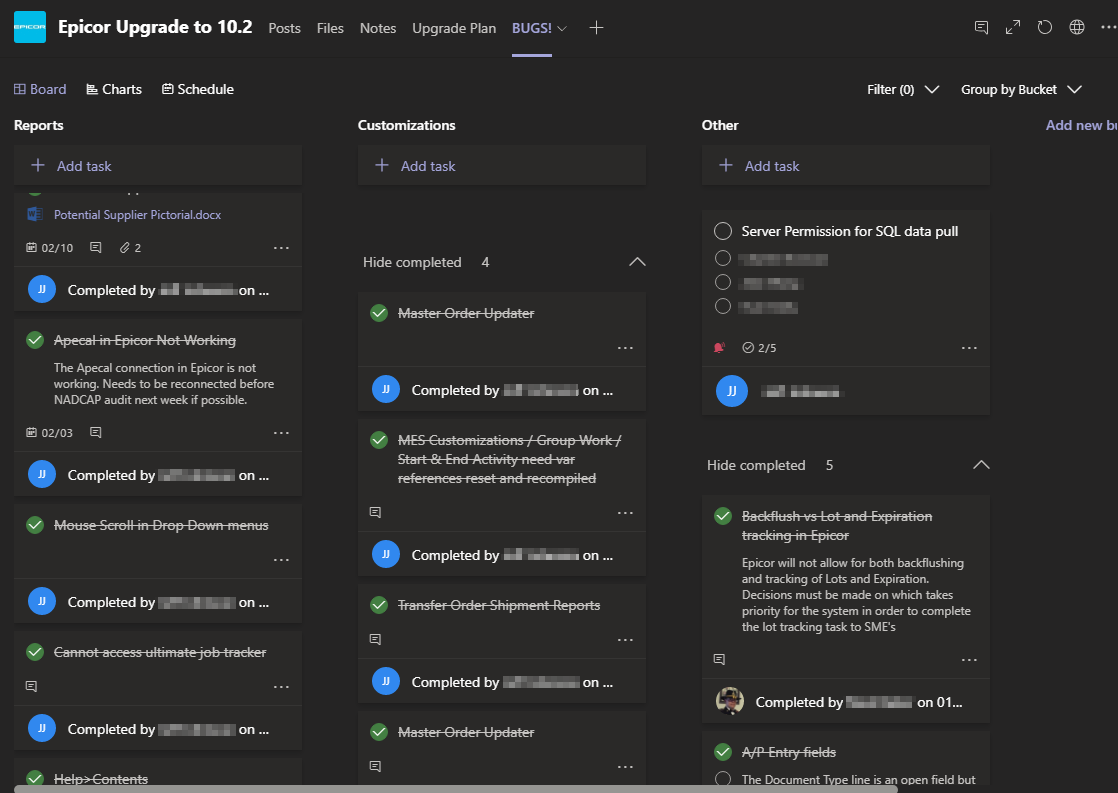
Task: Uncheck completed A/P Entry fields task
Action: coord(723,752)
